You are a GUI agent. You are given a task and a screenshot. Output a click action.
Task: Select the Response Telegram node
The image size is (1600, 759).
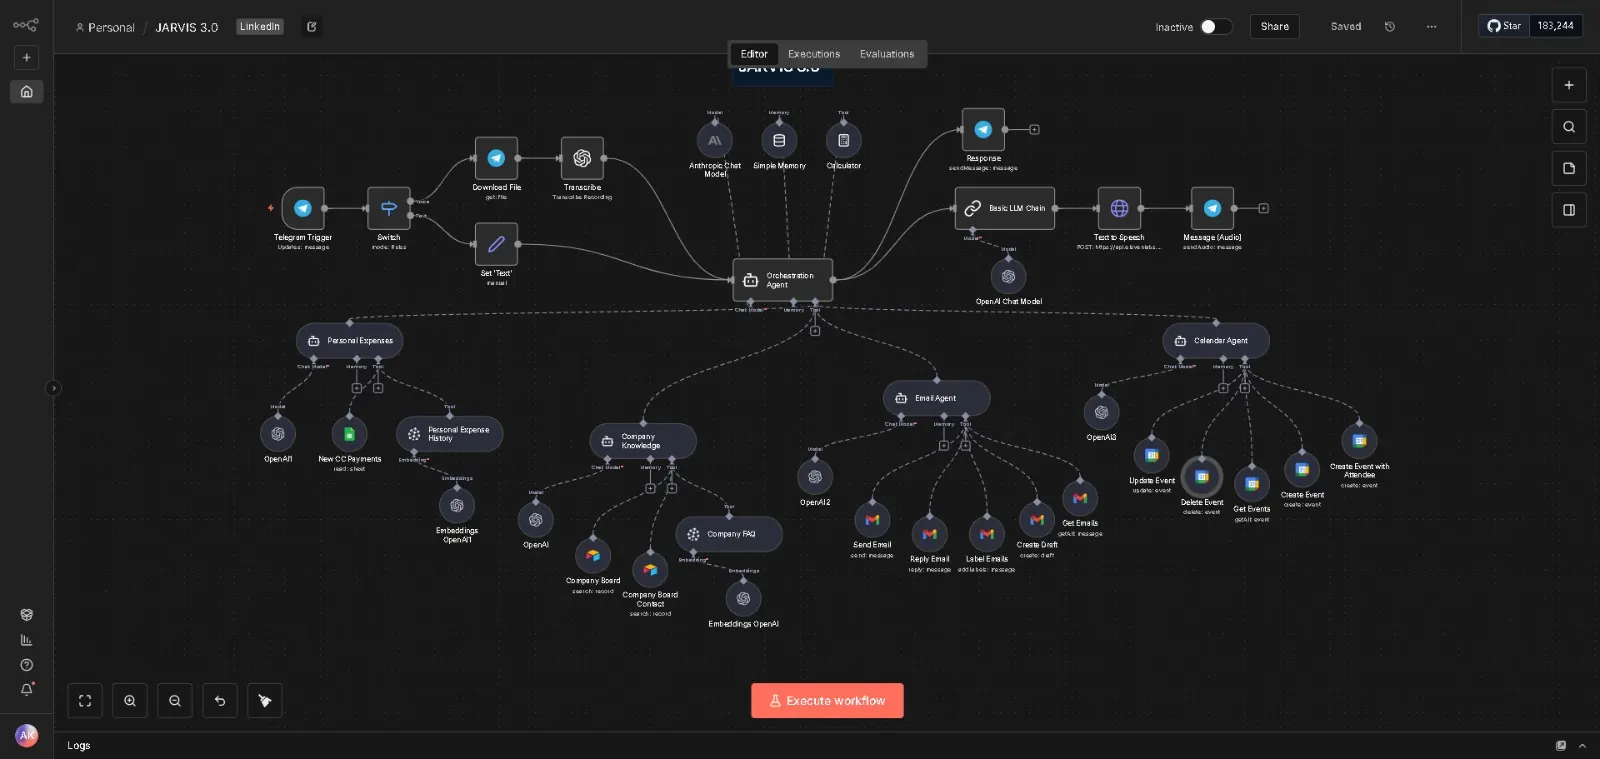(x=983, y=129)
